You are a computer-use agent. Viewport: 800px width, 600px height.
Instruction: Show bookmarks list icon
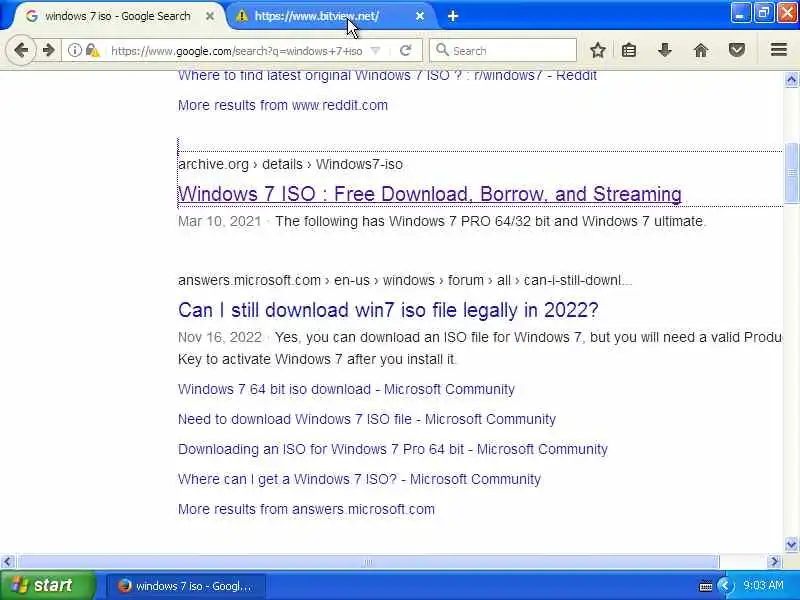[x=629, y=50]
